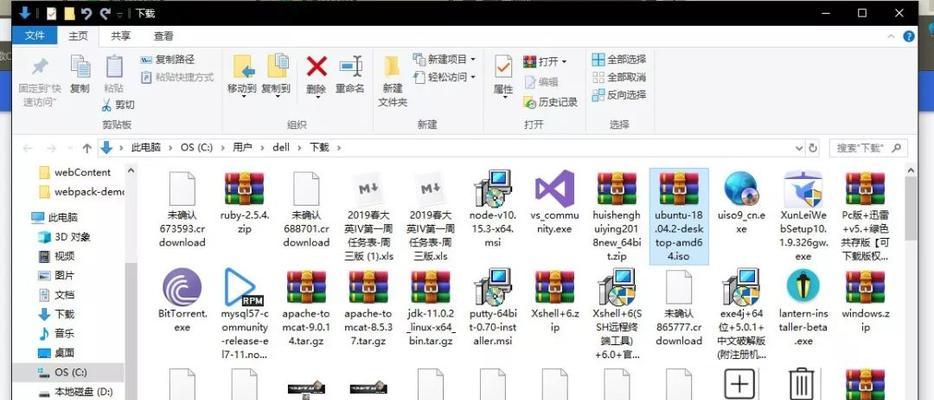The image size is (934, 400).
Task: Collapse the ribbon with the chevron
Action: click(891, 36)
